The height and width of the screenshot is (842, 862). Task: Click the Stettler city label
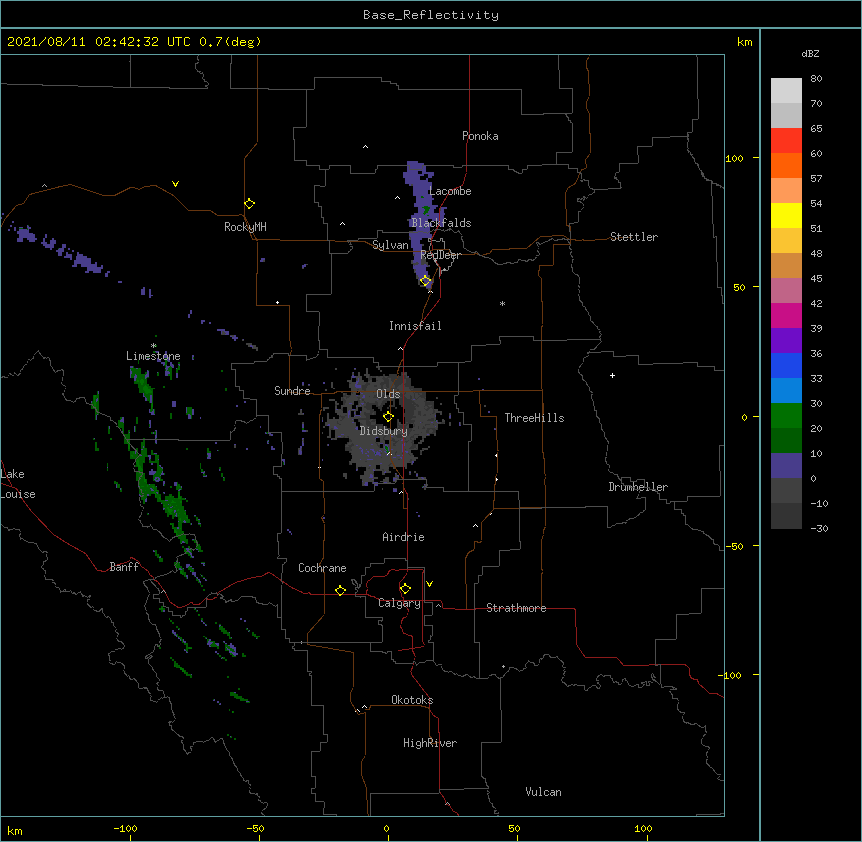pos(634,237)
